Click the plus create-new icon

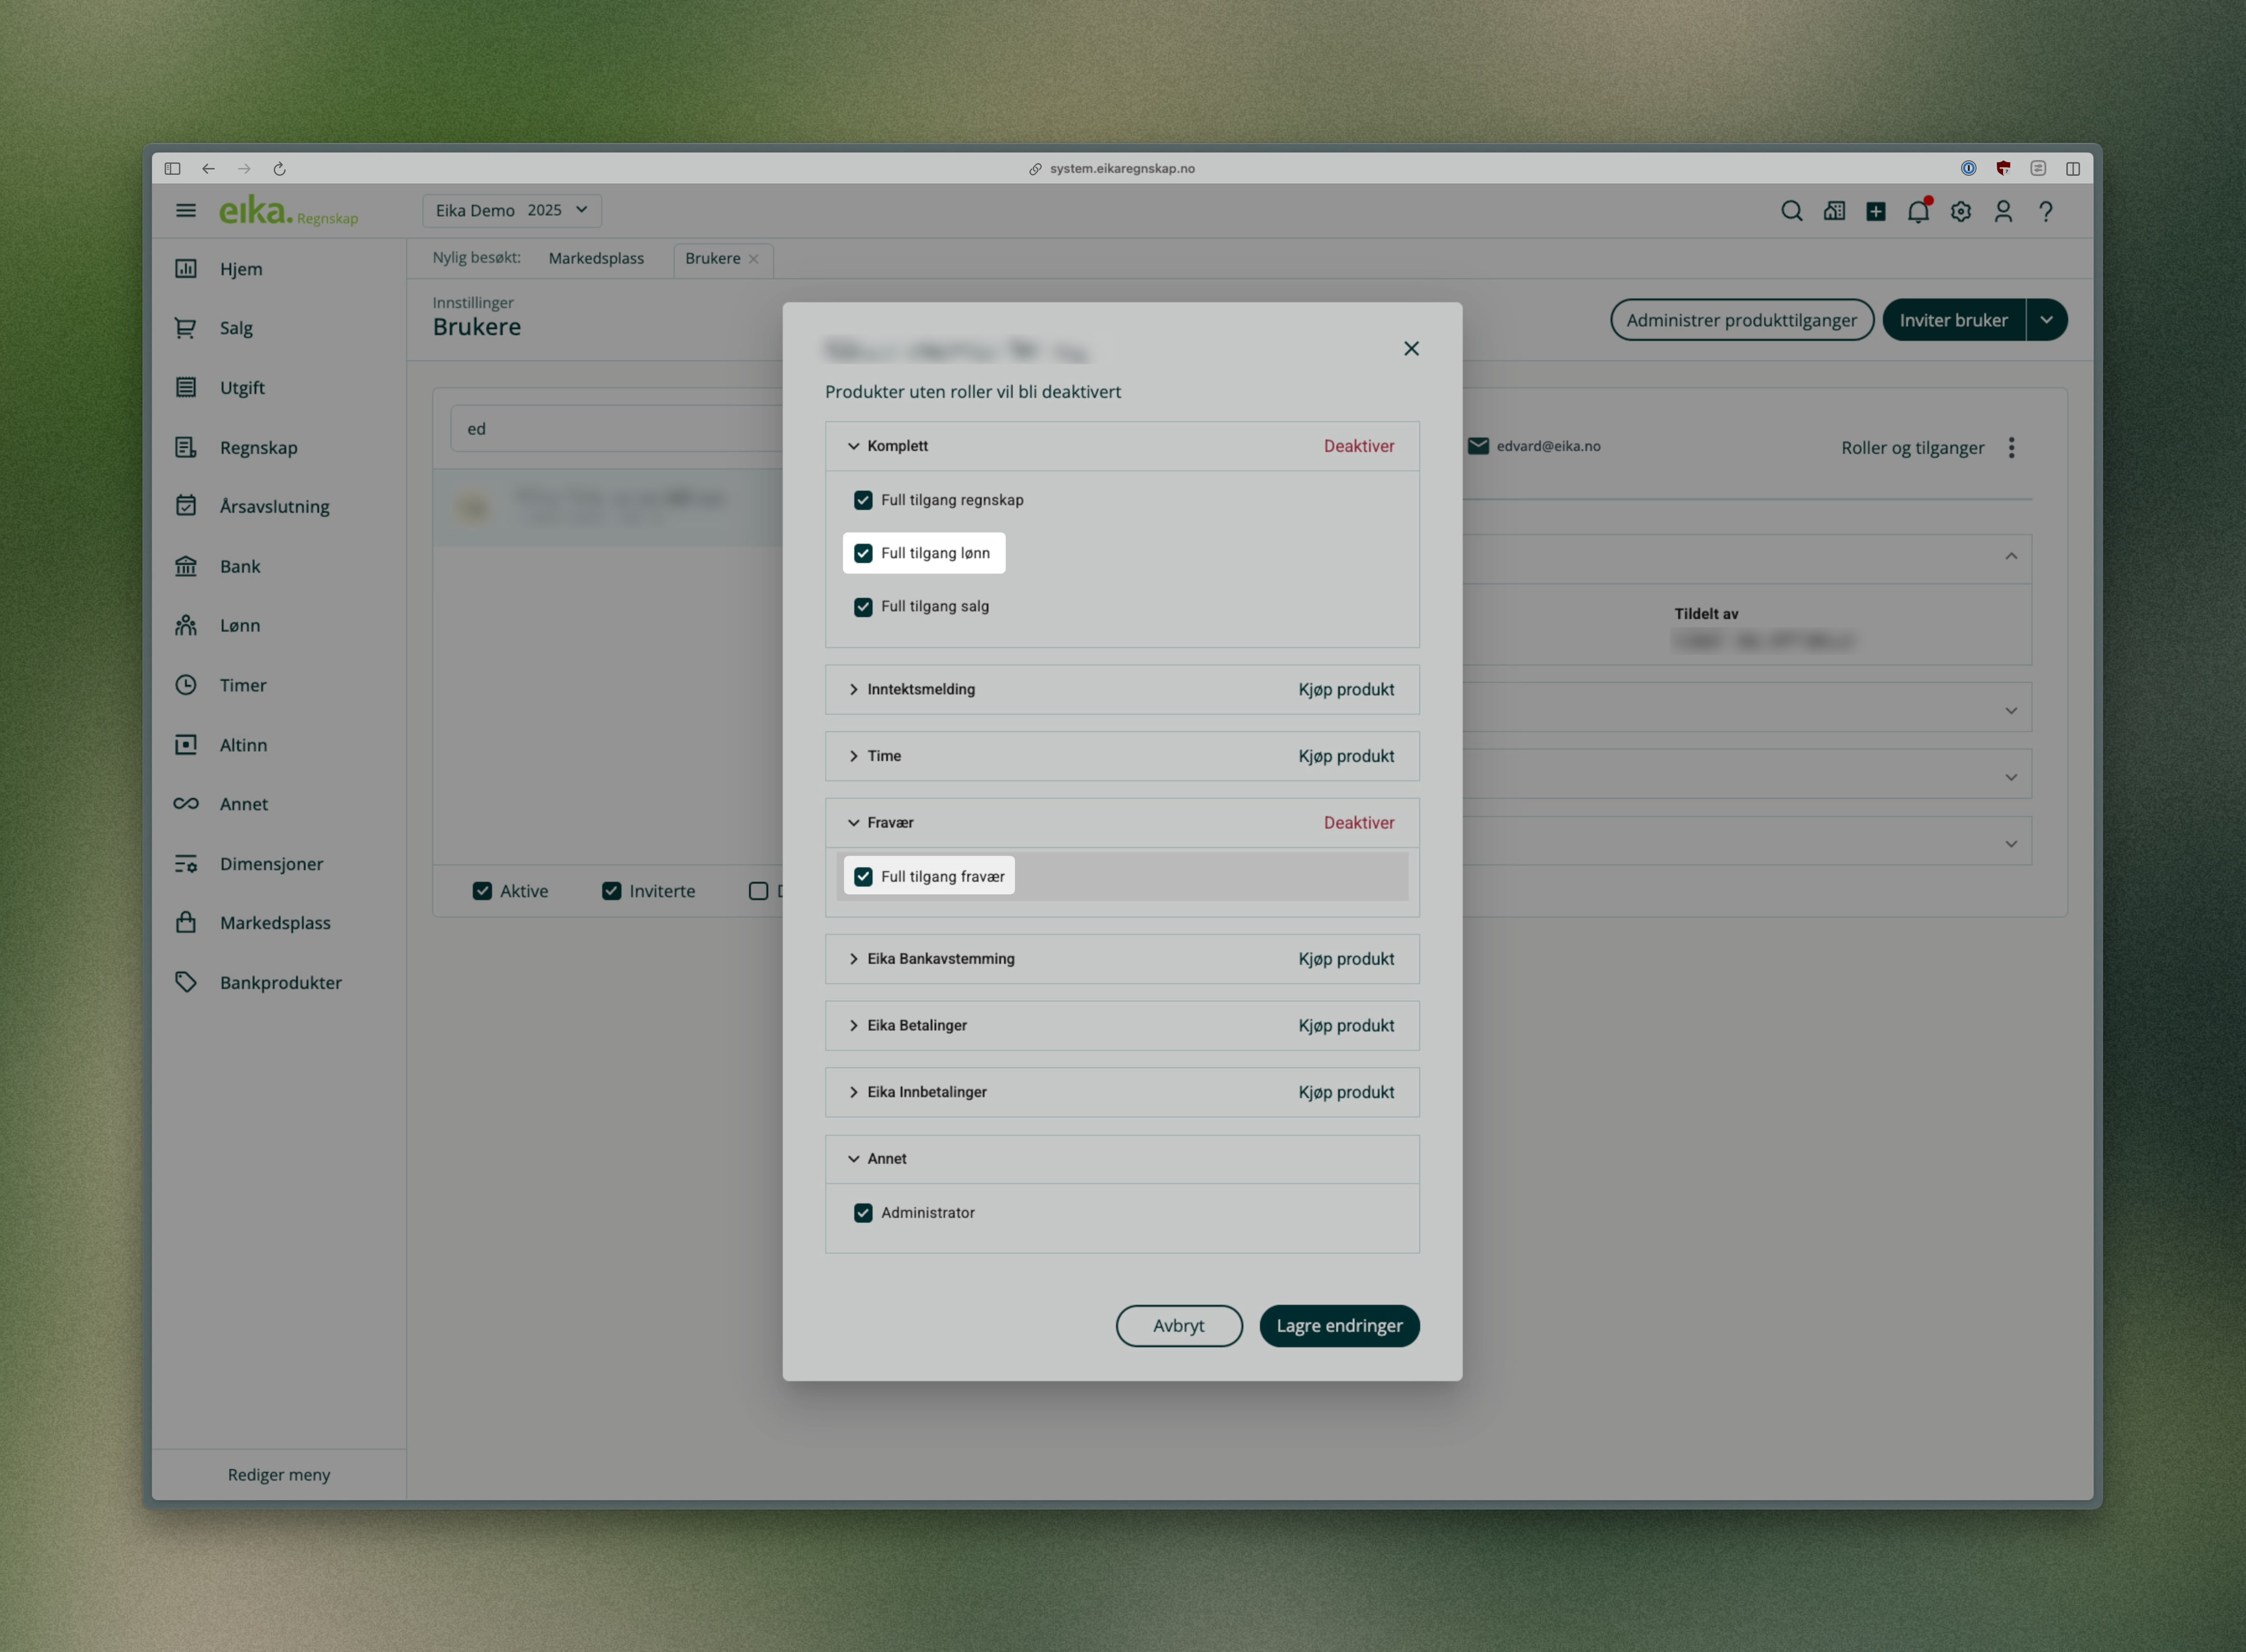tap(1875, 211)
